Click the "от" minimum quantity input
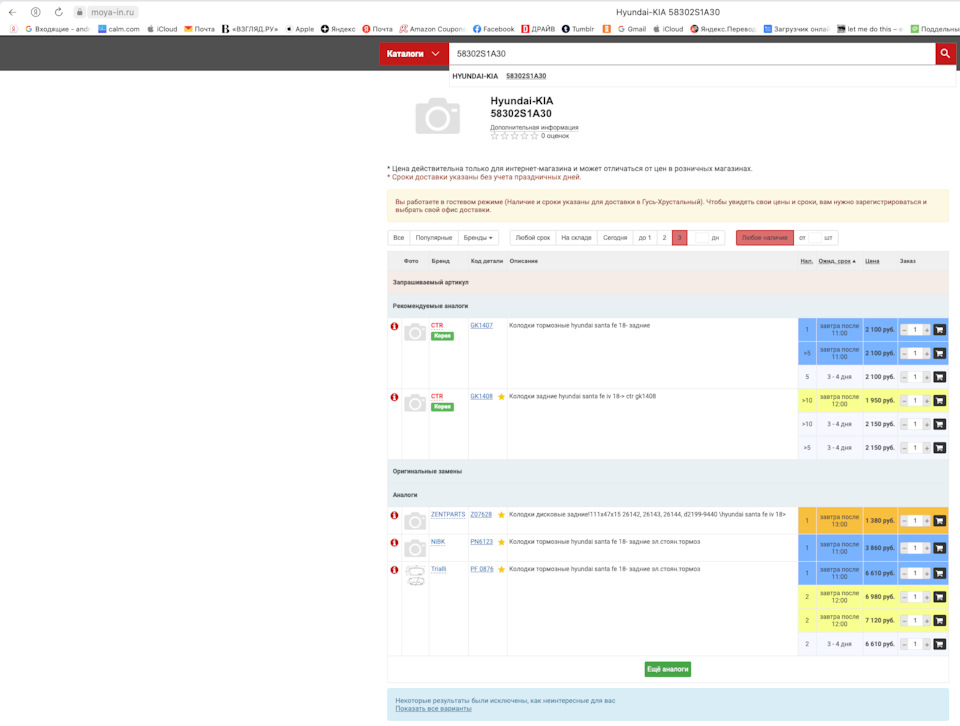960x726 pixels. pos(815,238)
